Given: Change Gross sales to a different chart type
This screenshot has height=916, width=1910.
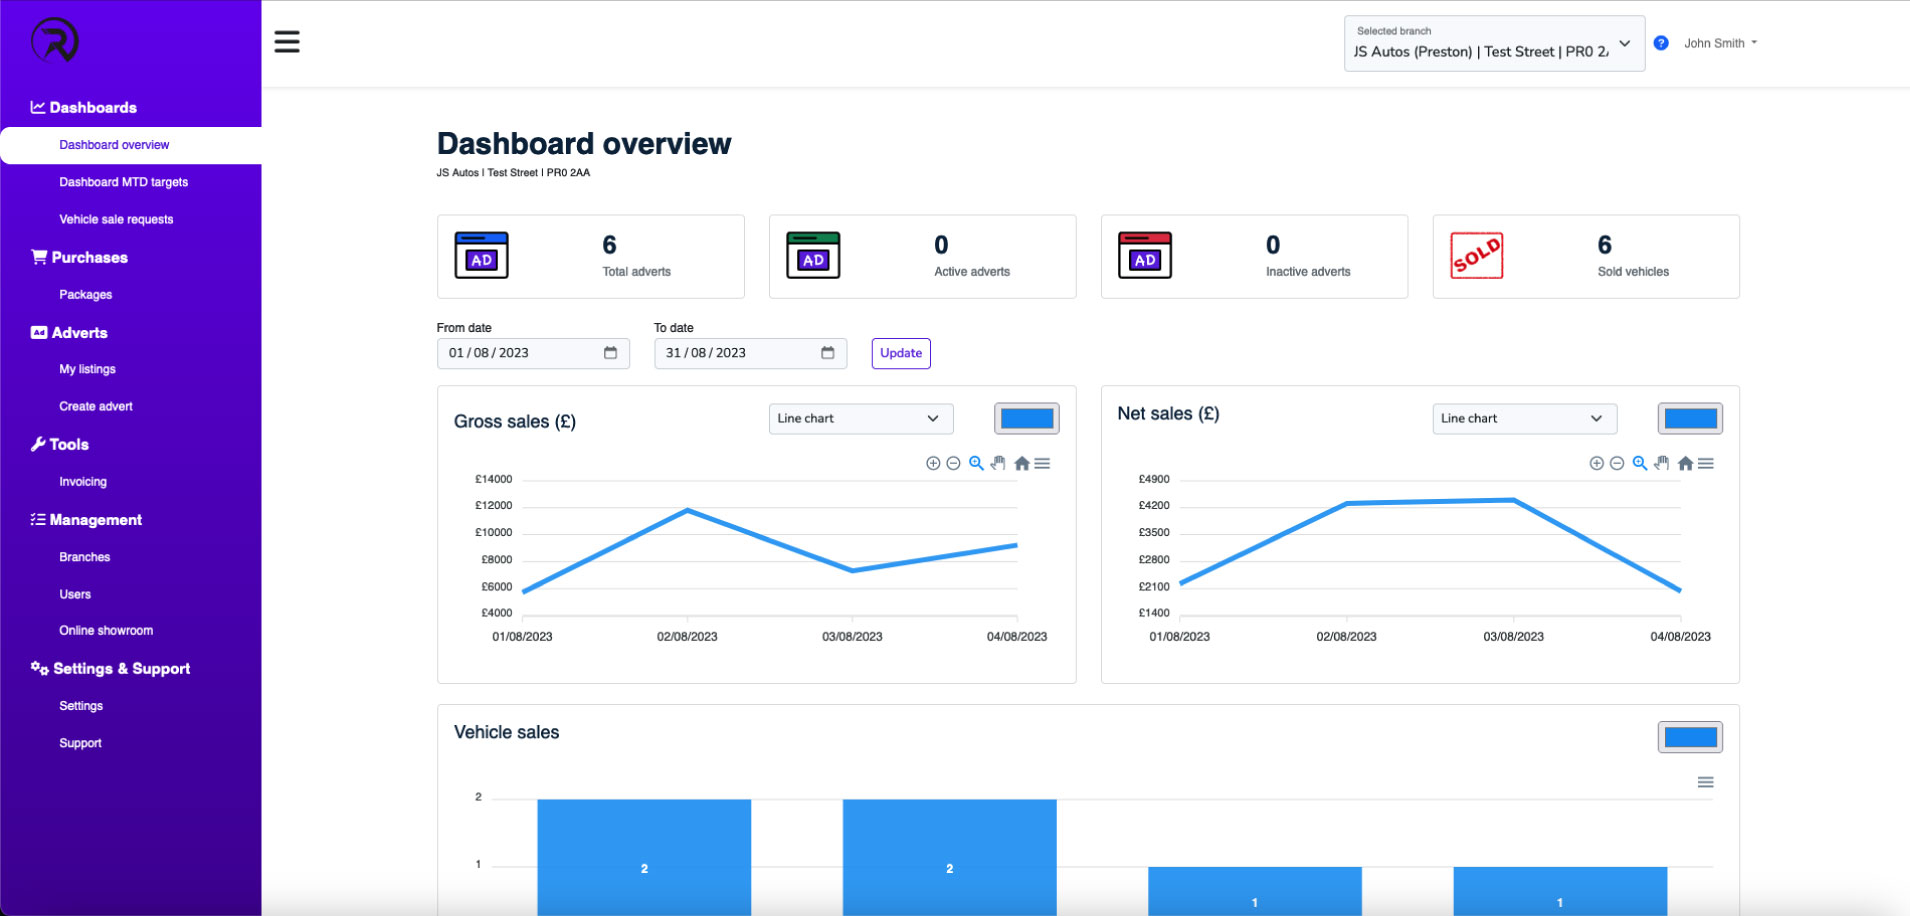Looking at the screenshot, I should point(860,418).
